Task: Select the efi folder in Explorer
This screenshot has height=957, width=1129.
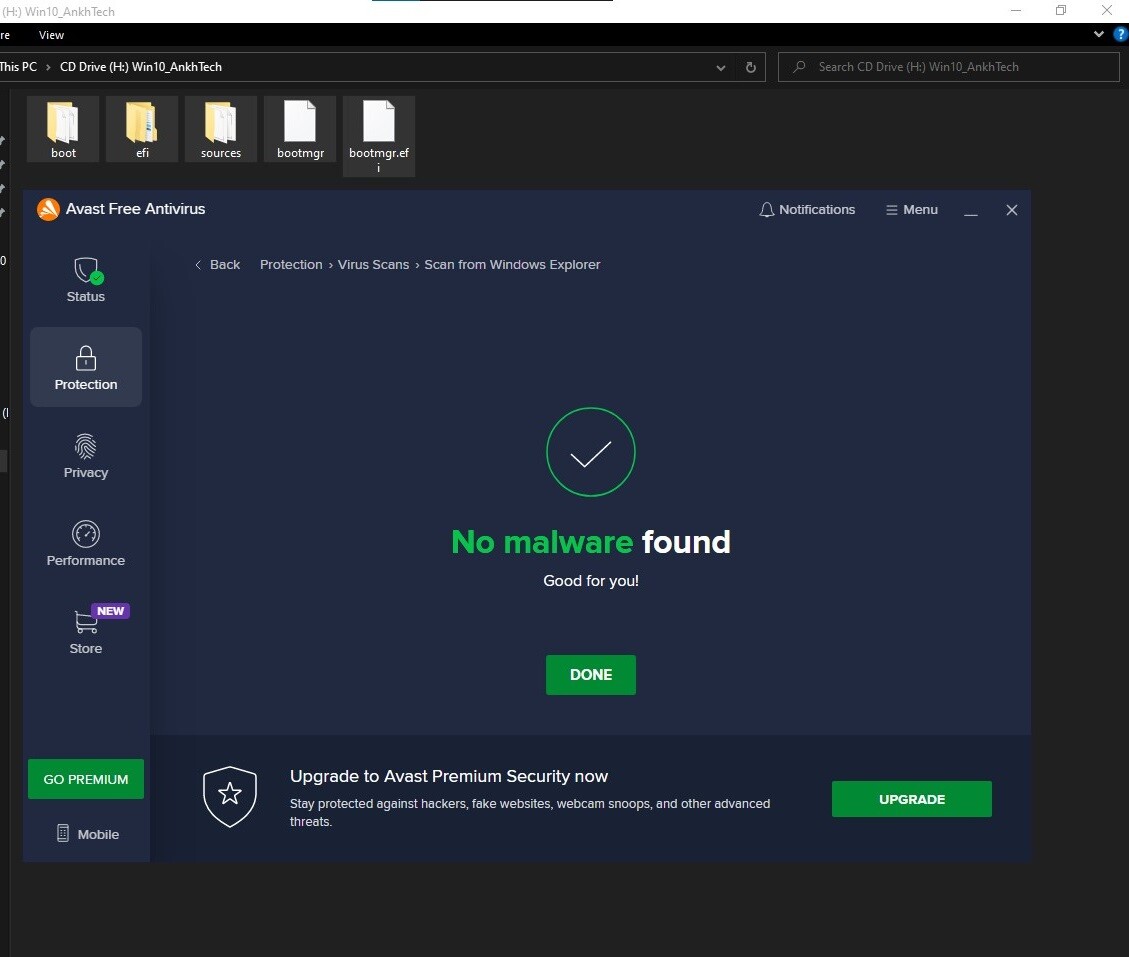Action: [x=142, y=130]
